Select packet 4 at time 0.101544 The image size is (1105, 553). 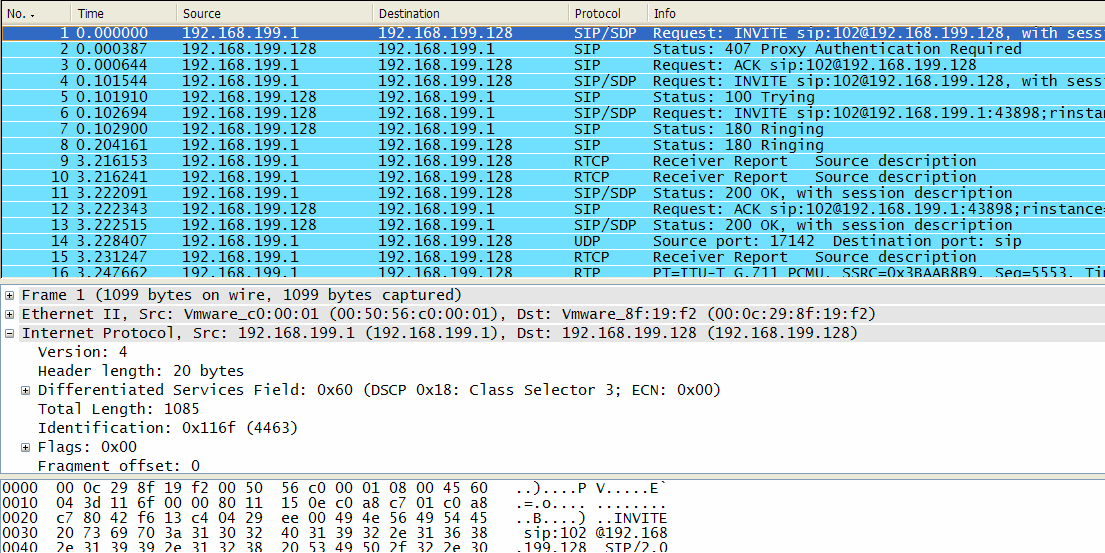(x=552, y=81)
